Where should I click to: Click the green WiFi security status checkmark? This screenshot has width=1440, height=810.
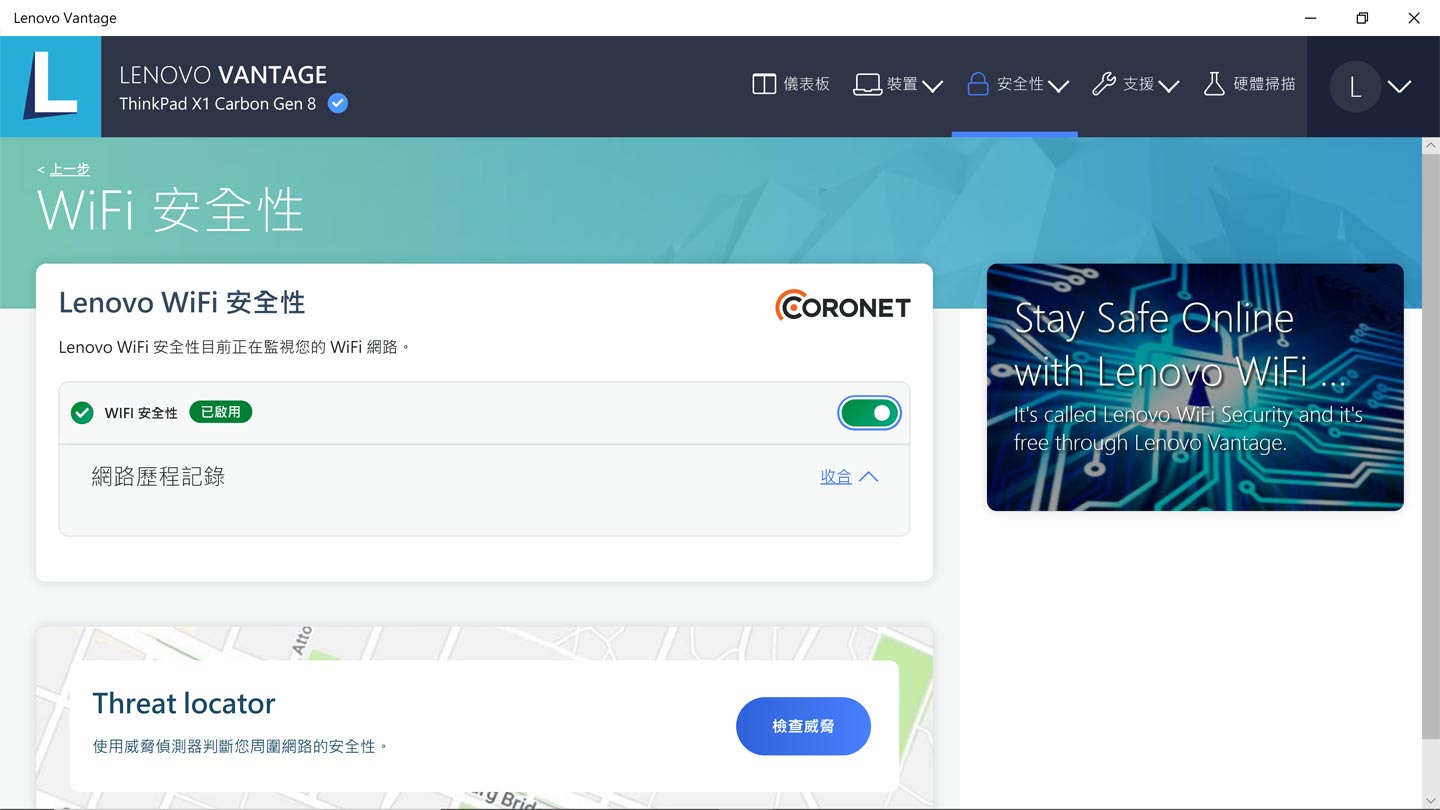click(x=82, y=412)
